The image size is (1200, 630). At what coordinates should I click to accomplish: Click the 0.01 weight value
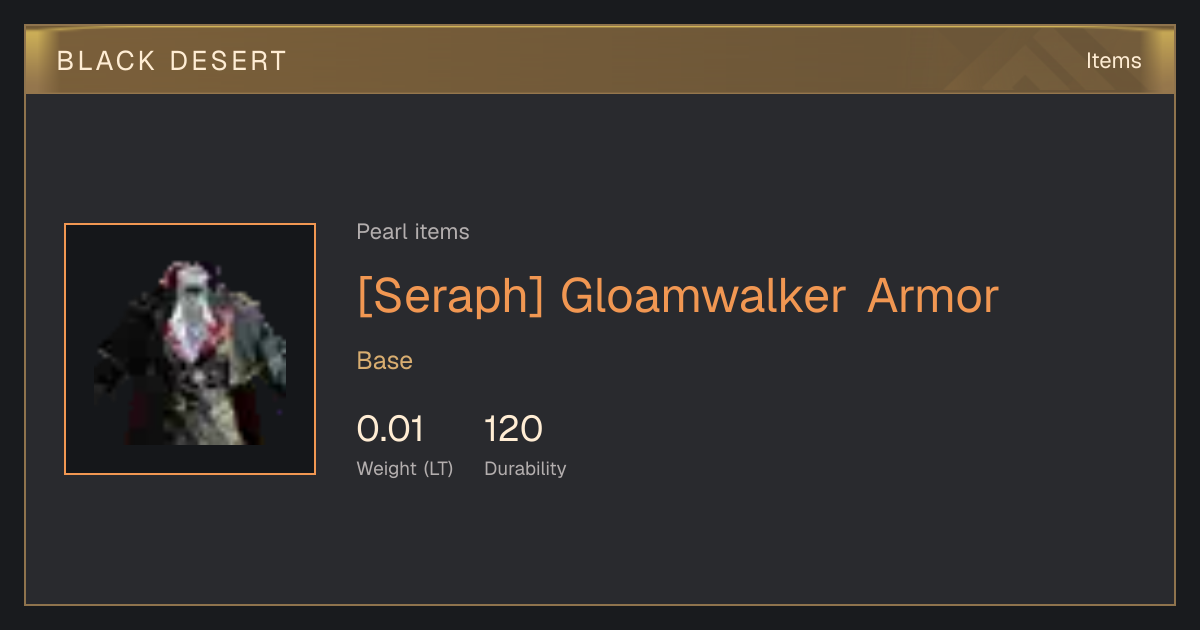click(390, 429)
